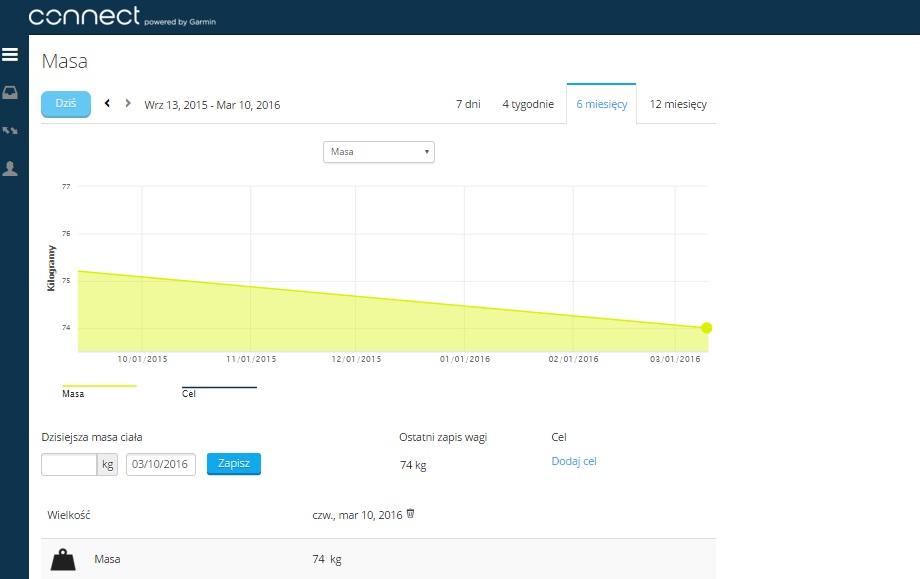Image resolution: width=920 pixels, height=579 pixels.
Task: Toggle the Masa legend series
Action: 98,389
